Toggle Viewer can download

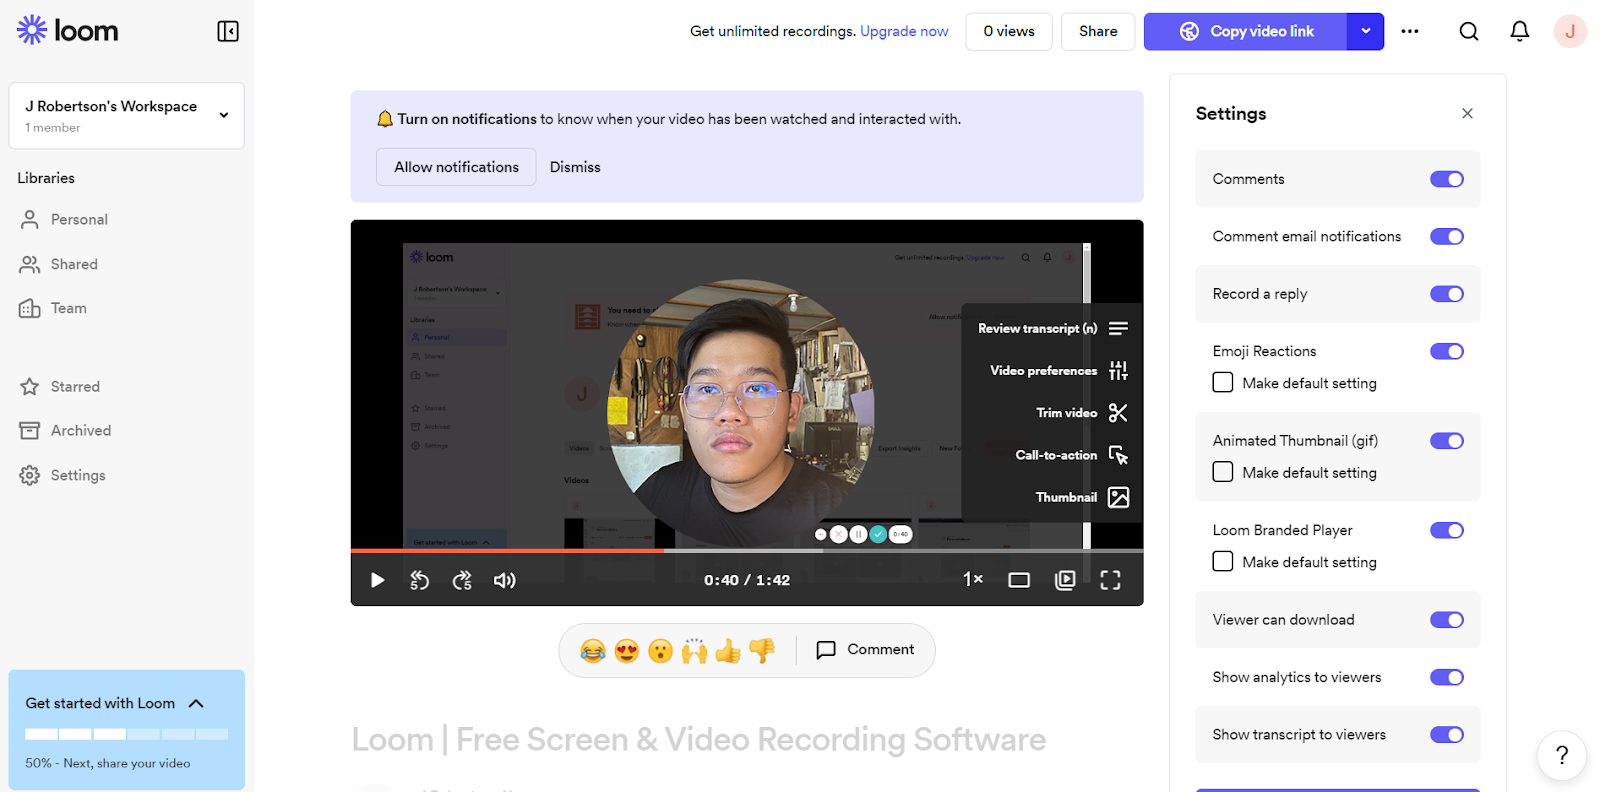click(x=1447, y=620)
